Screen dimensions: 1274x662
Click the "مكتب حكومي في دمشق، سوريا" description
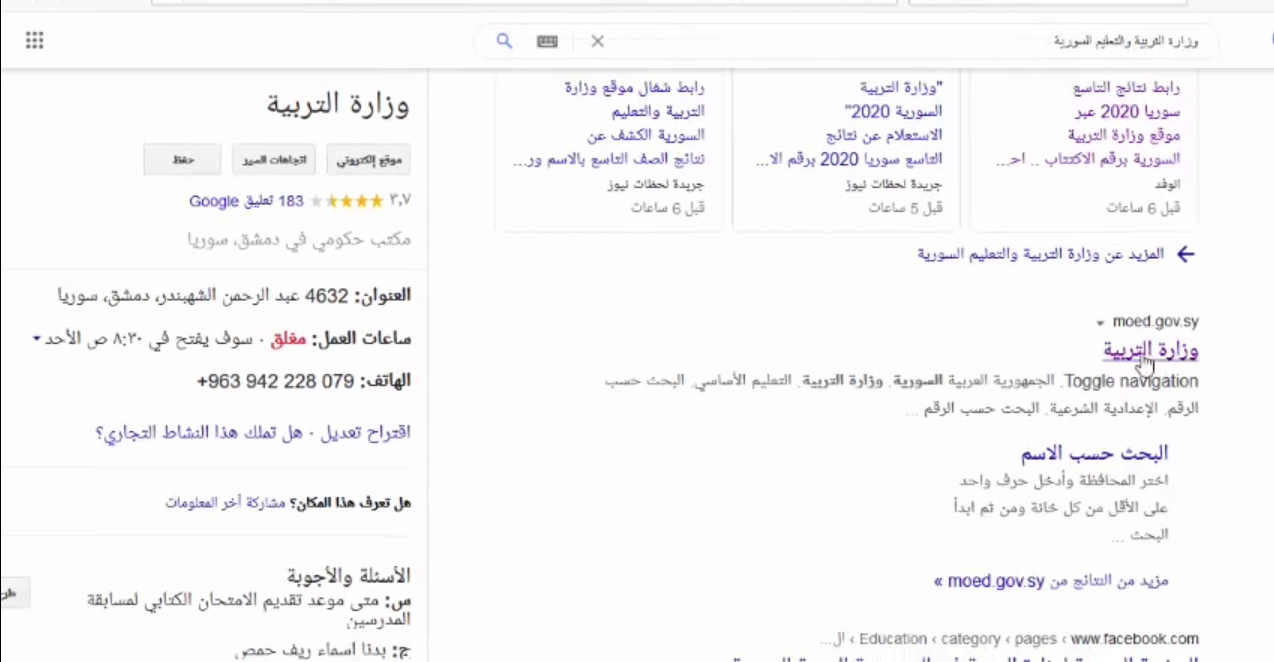(299, 240)
